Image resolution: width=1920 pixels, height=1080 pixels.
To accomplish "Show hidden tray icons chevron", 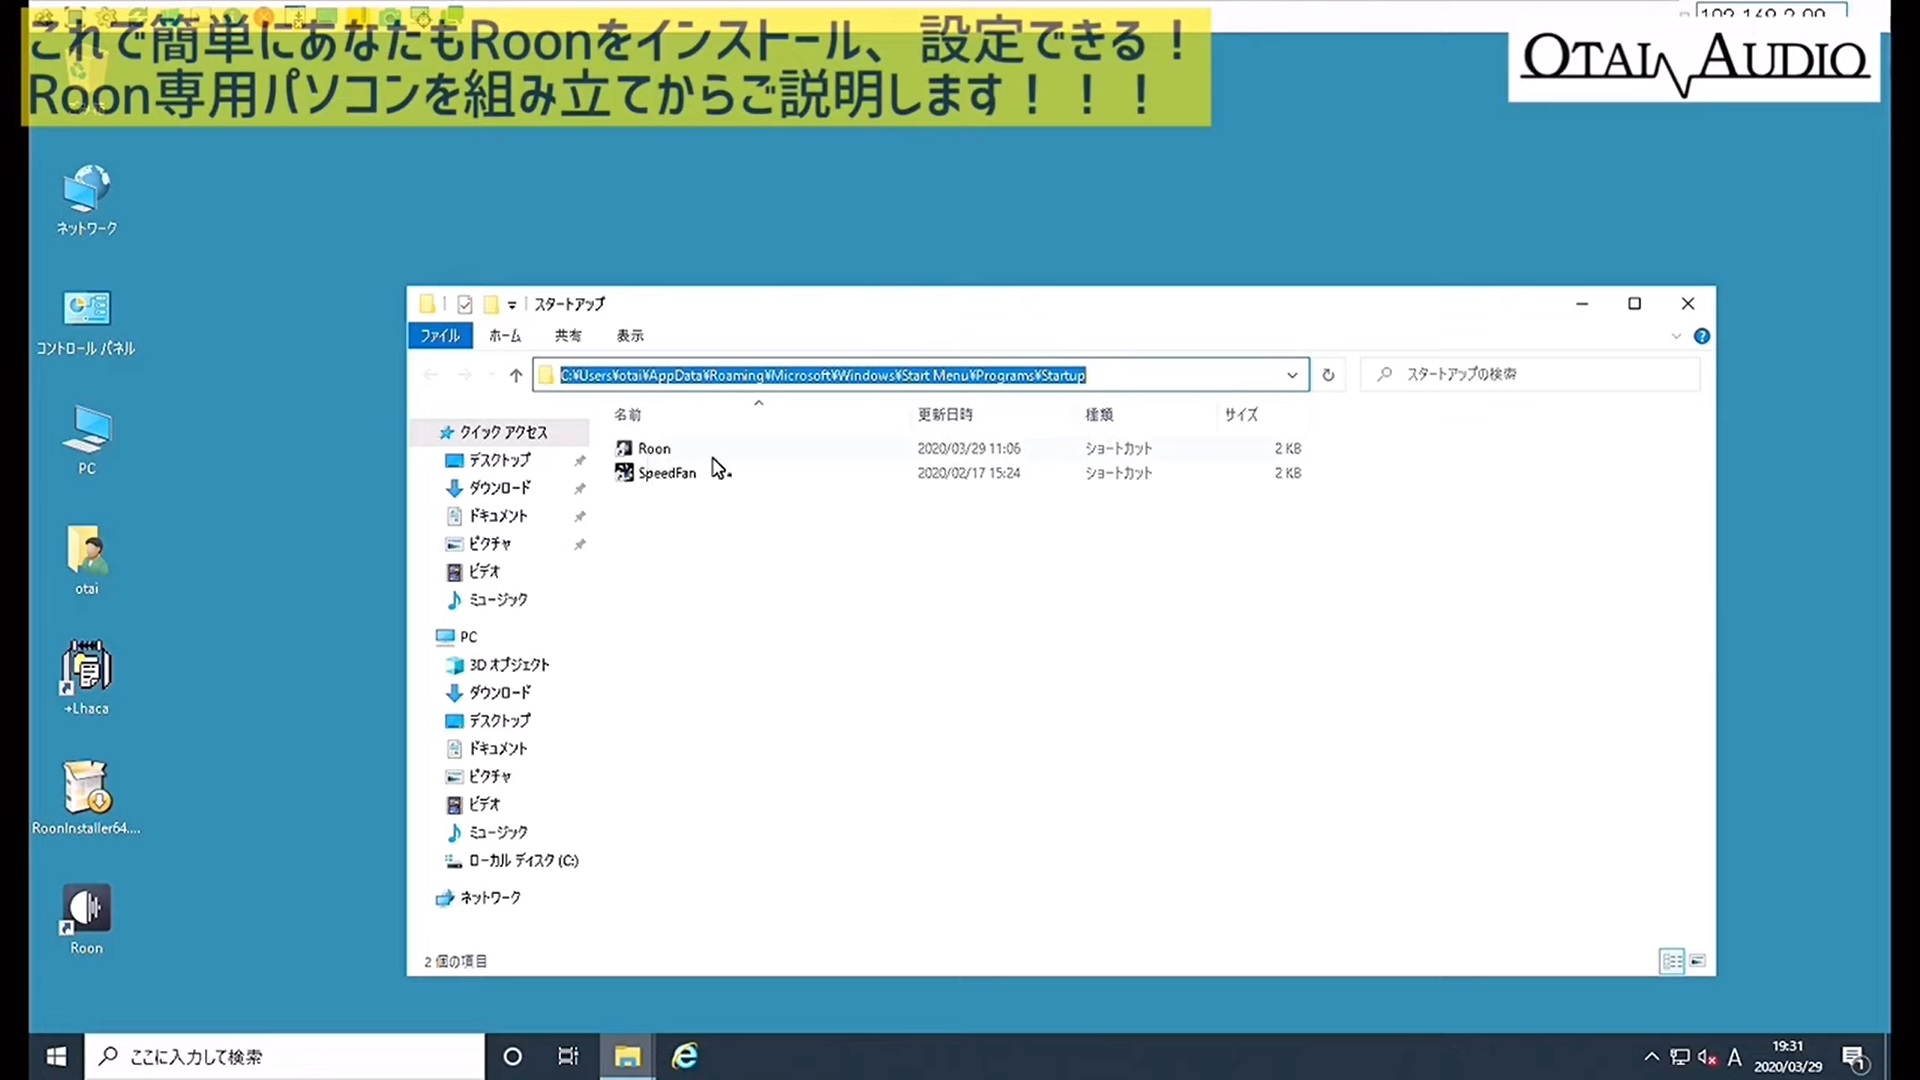I will pos(1651,1057).
